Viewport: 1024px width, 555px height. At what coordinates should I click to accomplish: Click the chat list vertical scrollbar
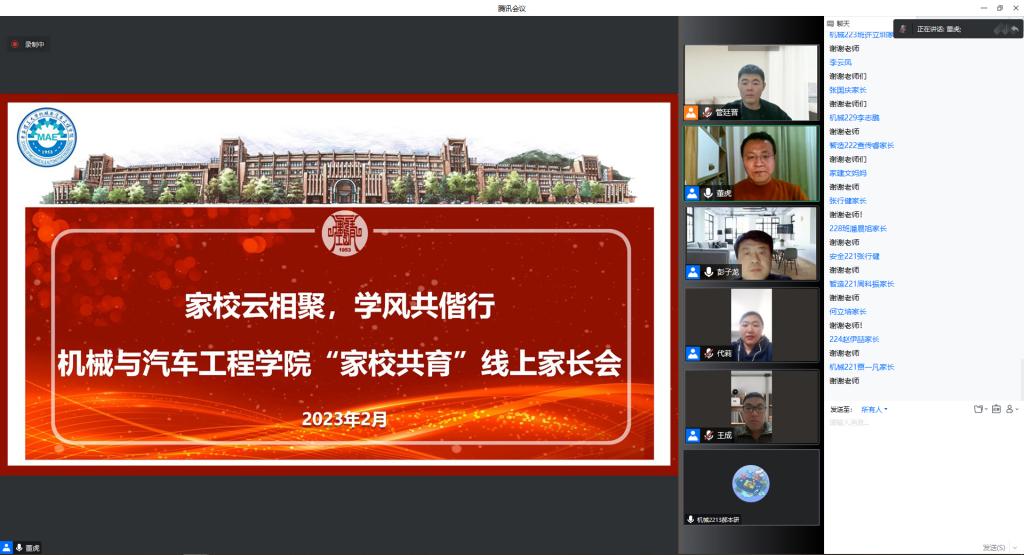coord(1020,380)
